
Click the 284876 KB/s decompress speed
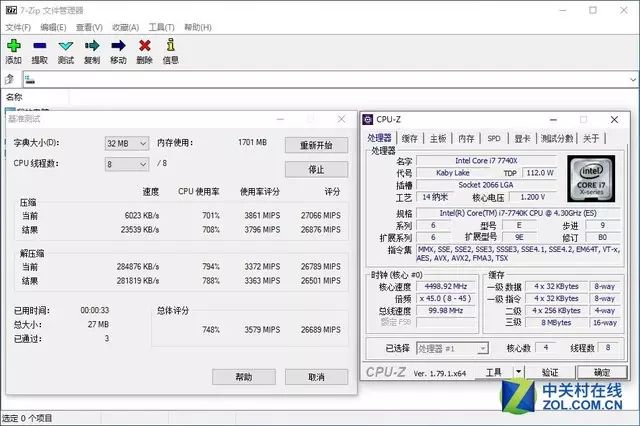tap(138, 266)
